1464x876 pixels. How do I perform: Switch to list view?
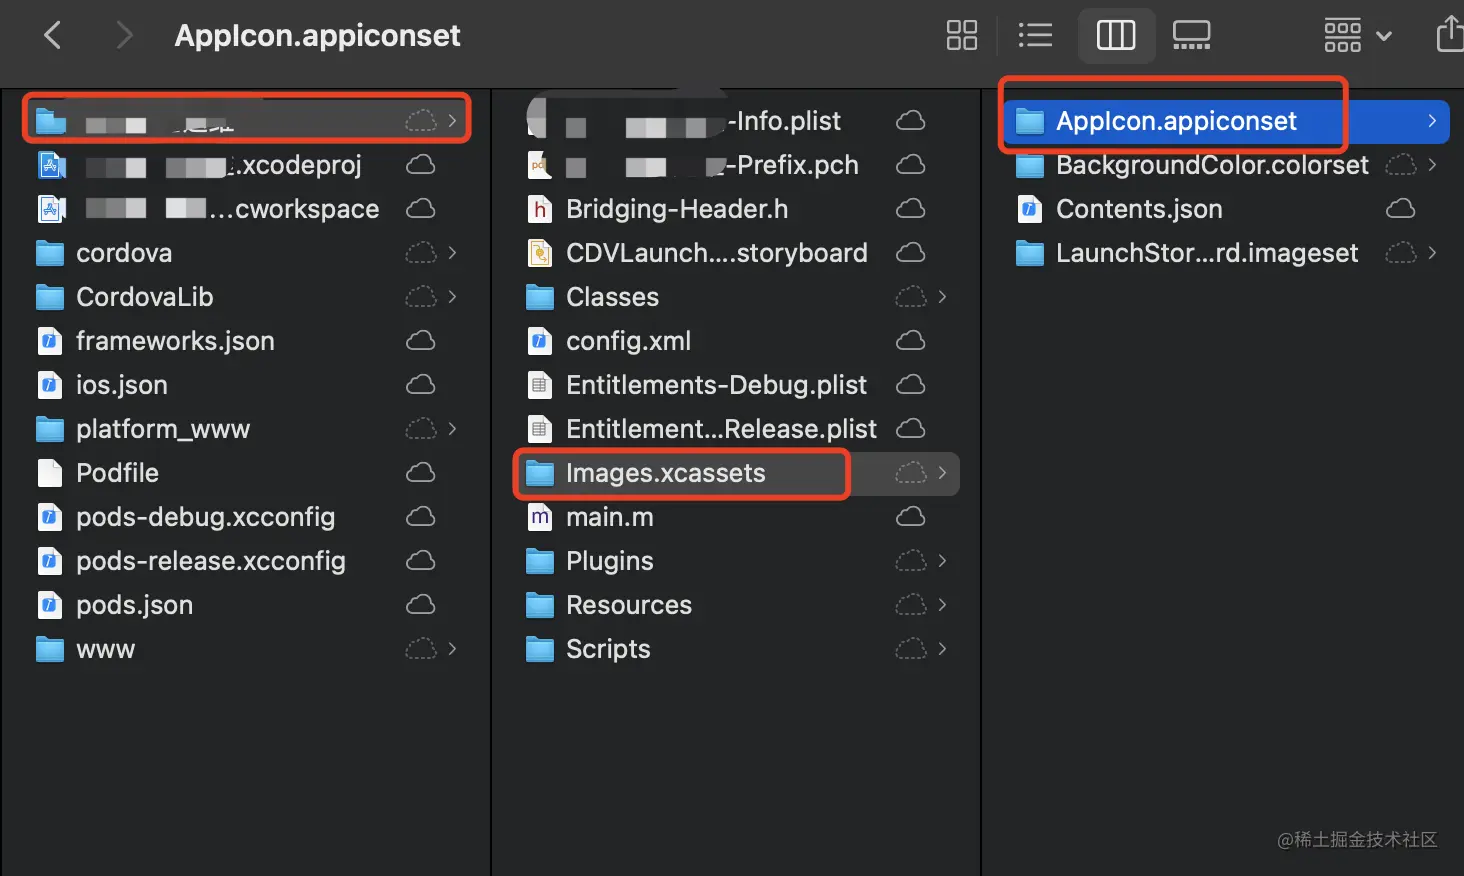1035,35
